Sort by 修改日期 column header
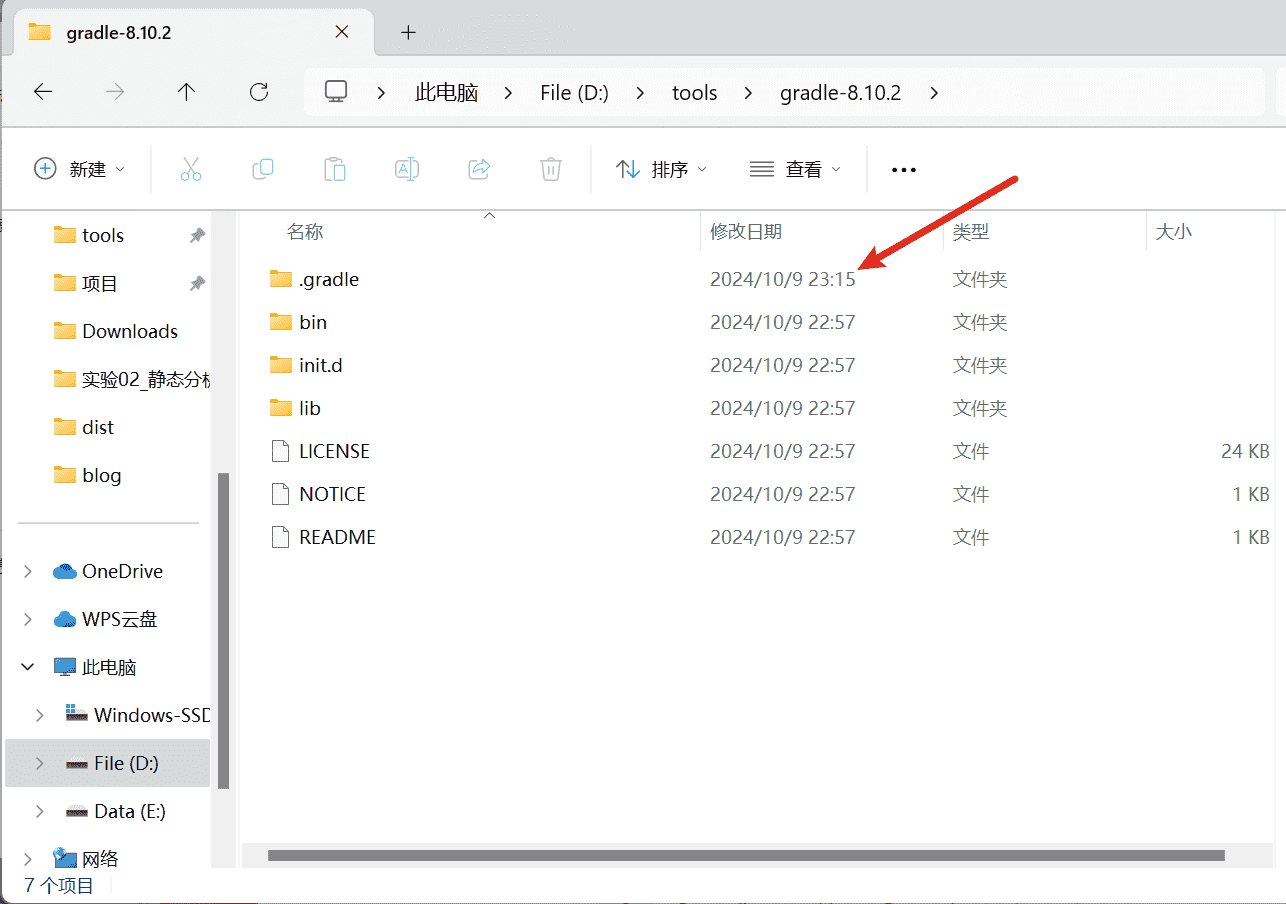Image resolution: width=1286 pixels, height=904 pixels. pos(746,232)
